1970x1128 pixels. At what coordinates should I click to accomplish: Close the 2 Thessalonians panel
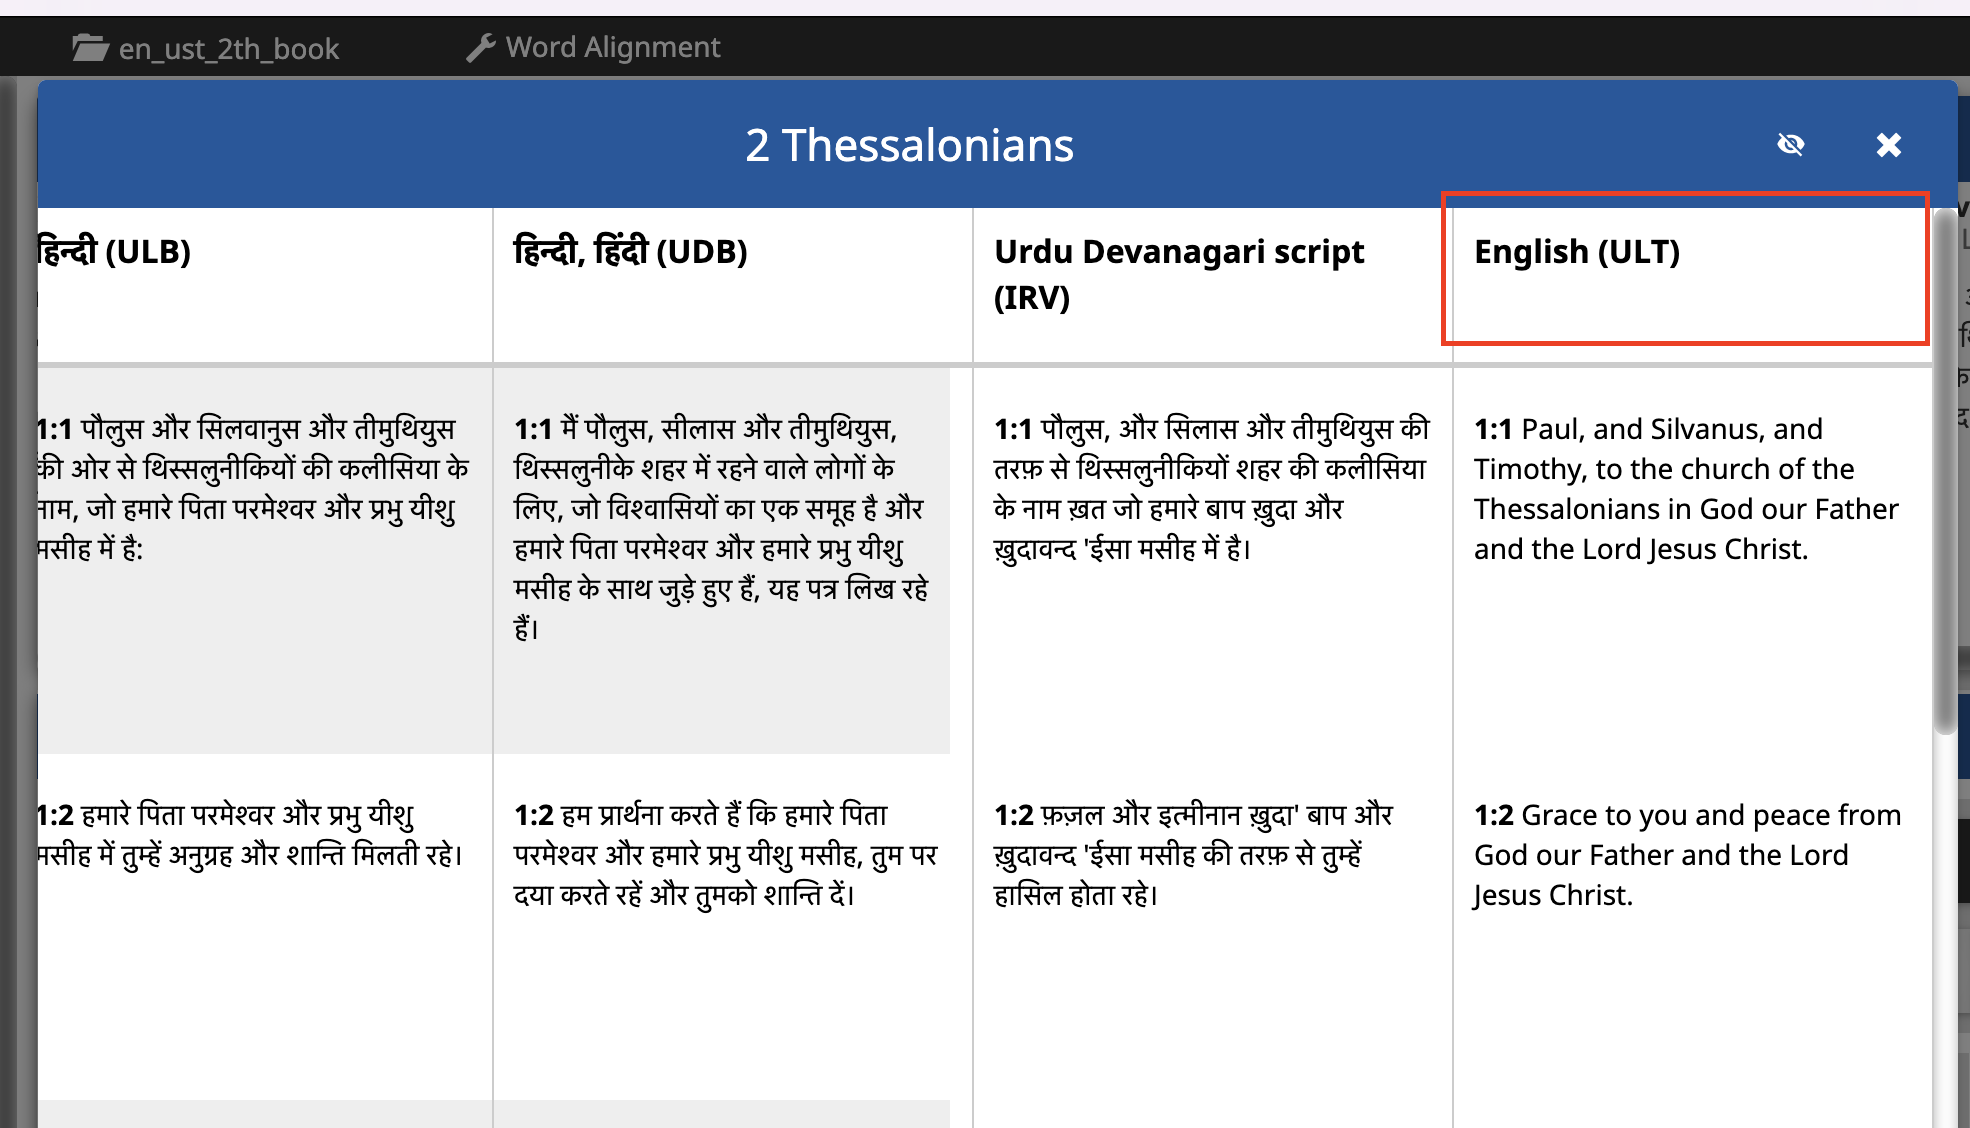(x=1888, y=145)
